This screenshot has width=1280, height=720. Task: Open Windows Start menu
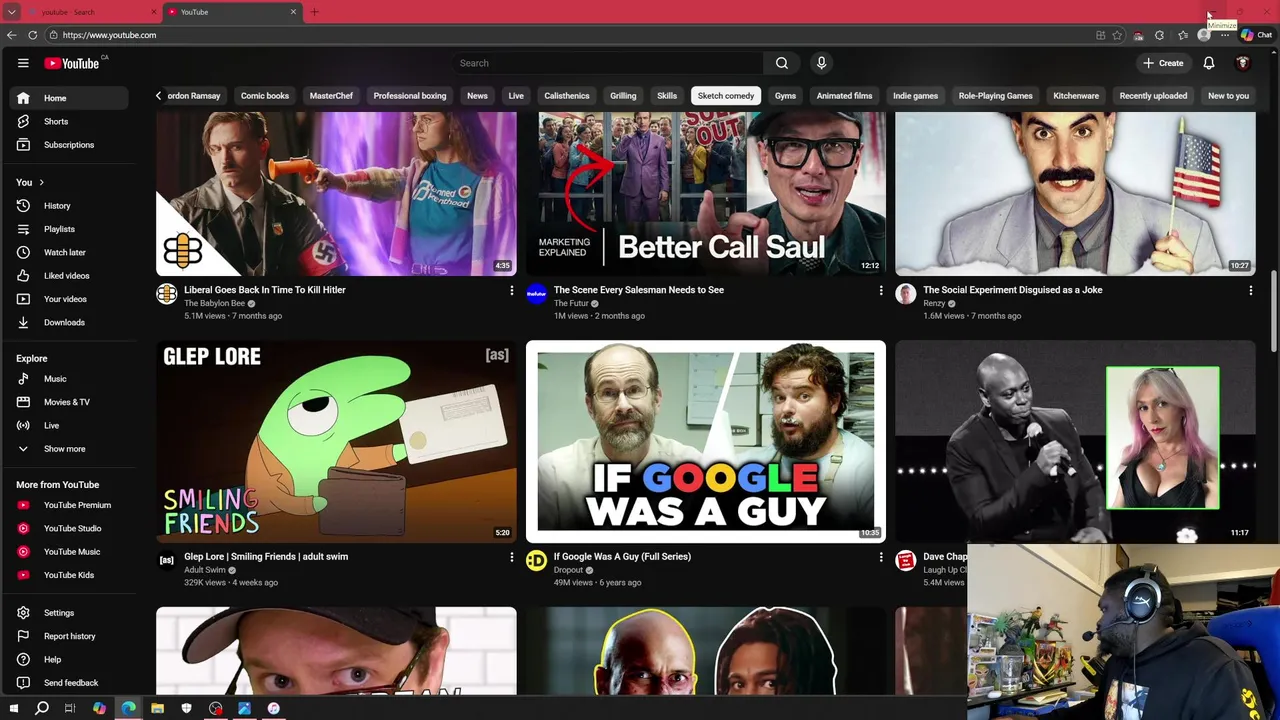(x=14, y=708)
